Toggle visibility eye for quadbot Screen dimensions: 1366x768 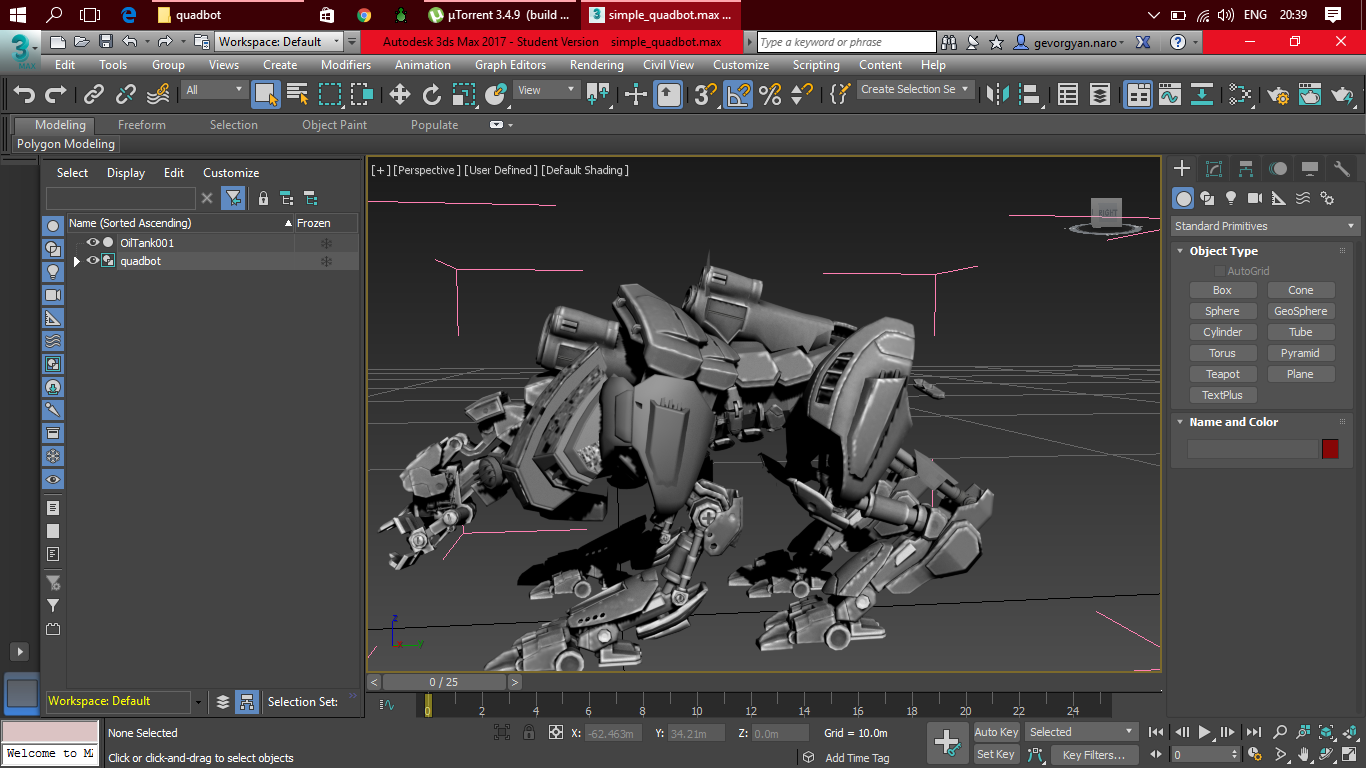[x=93, y=261]
